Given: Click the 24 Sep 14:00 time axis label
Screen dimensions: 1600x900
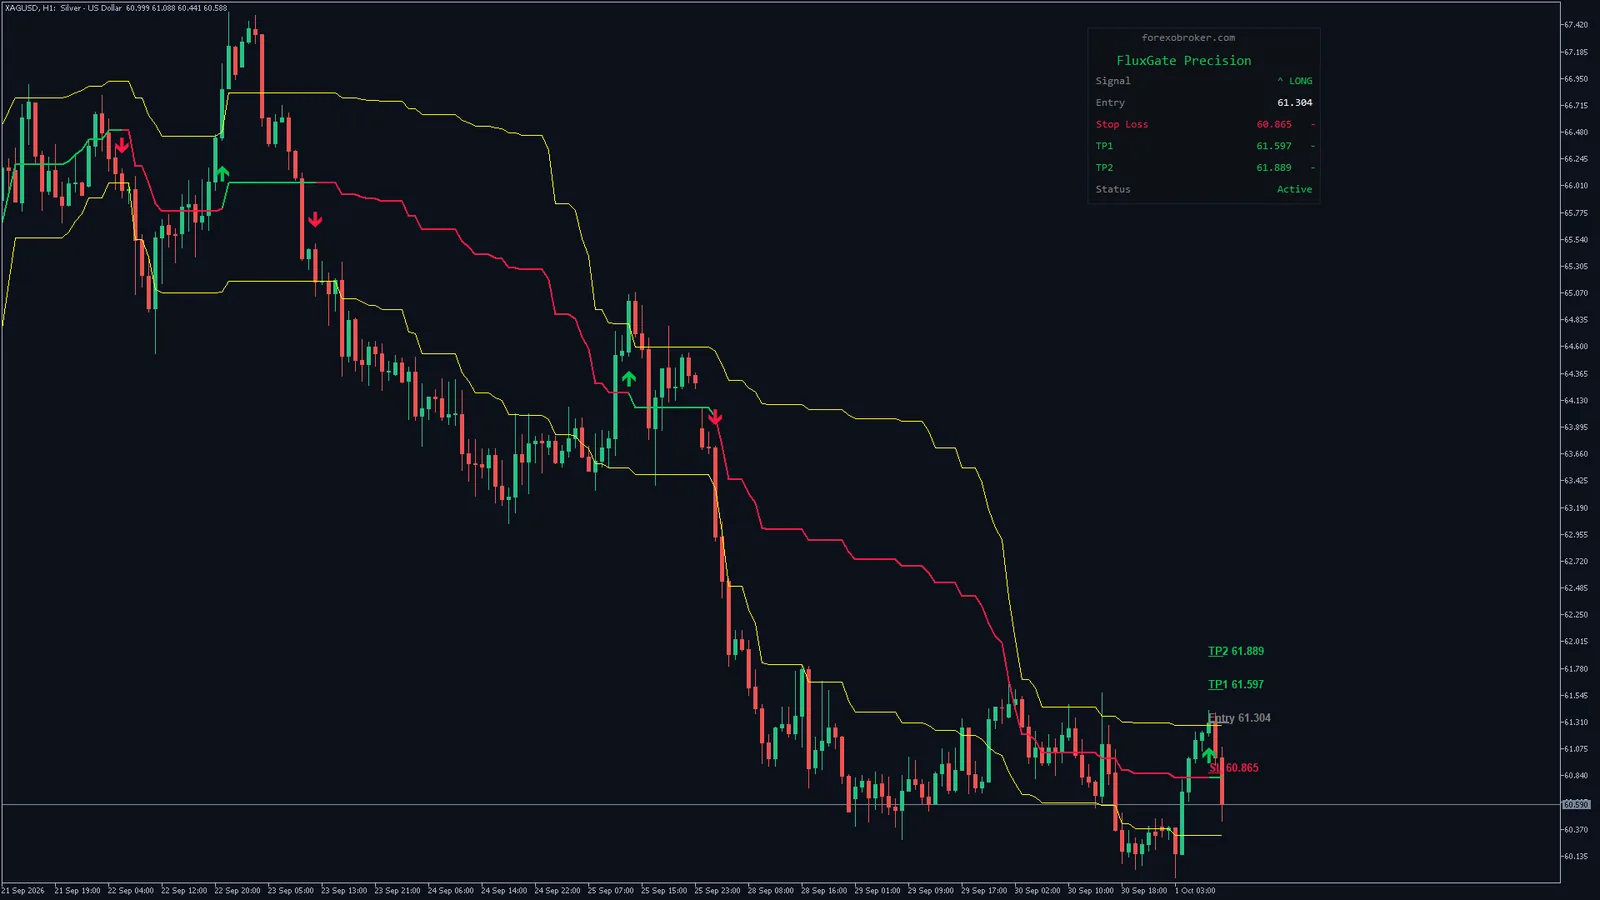Looking at the screenshot, I should [504, 891].
